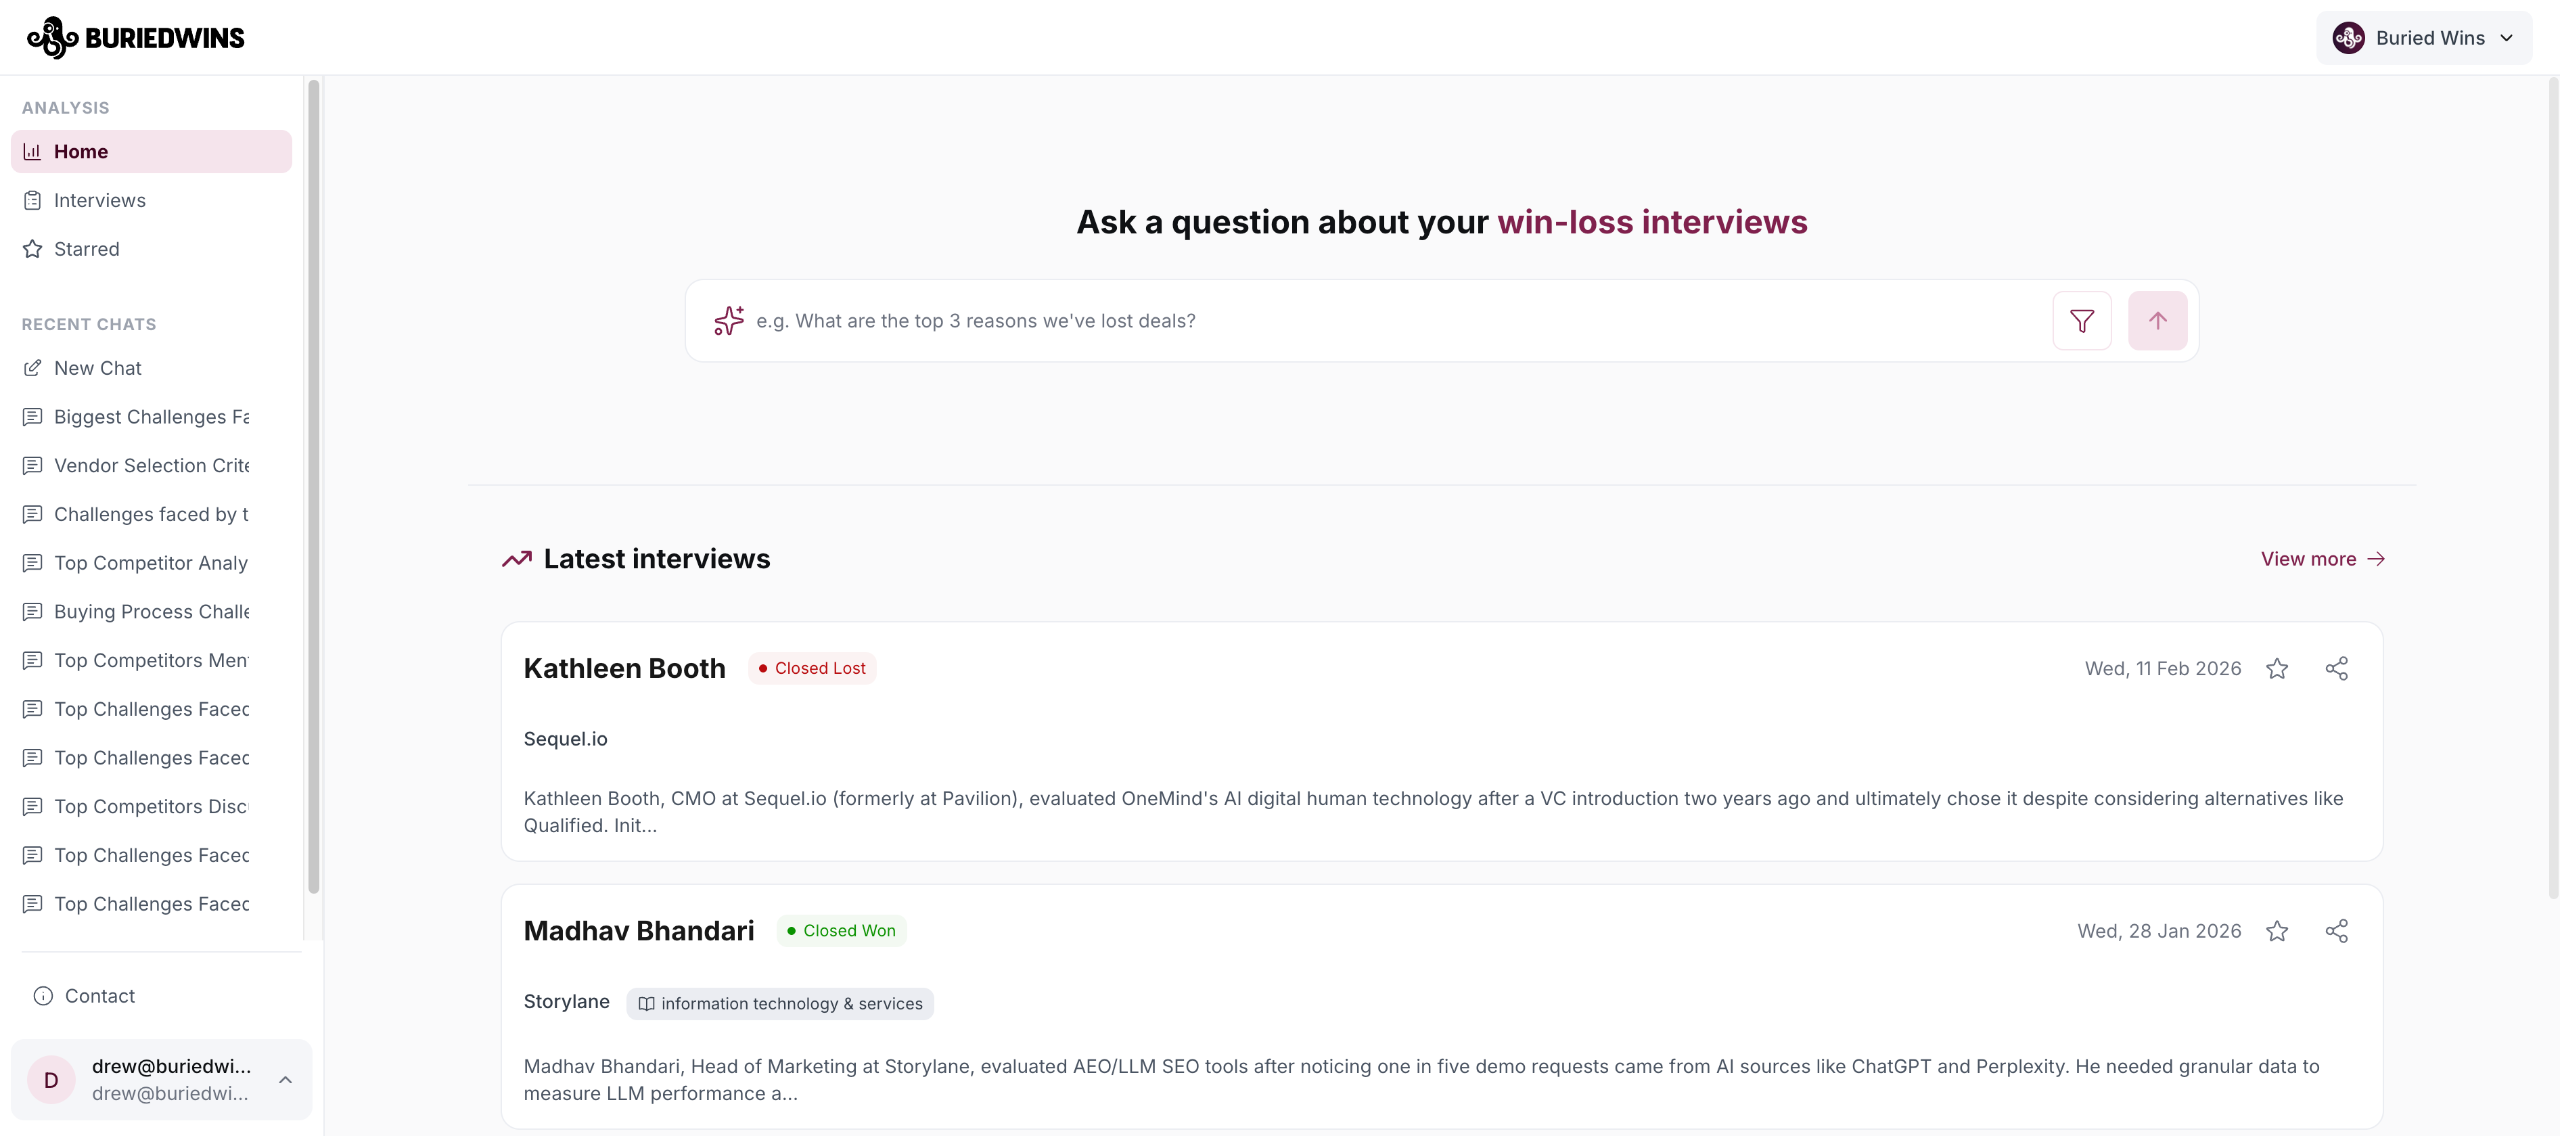Open the Interviews section

click(99, 200)
